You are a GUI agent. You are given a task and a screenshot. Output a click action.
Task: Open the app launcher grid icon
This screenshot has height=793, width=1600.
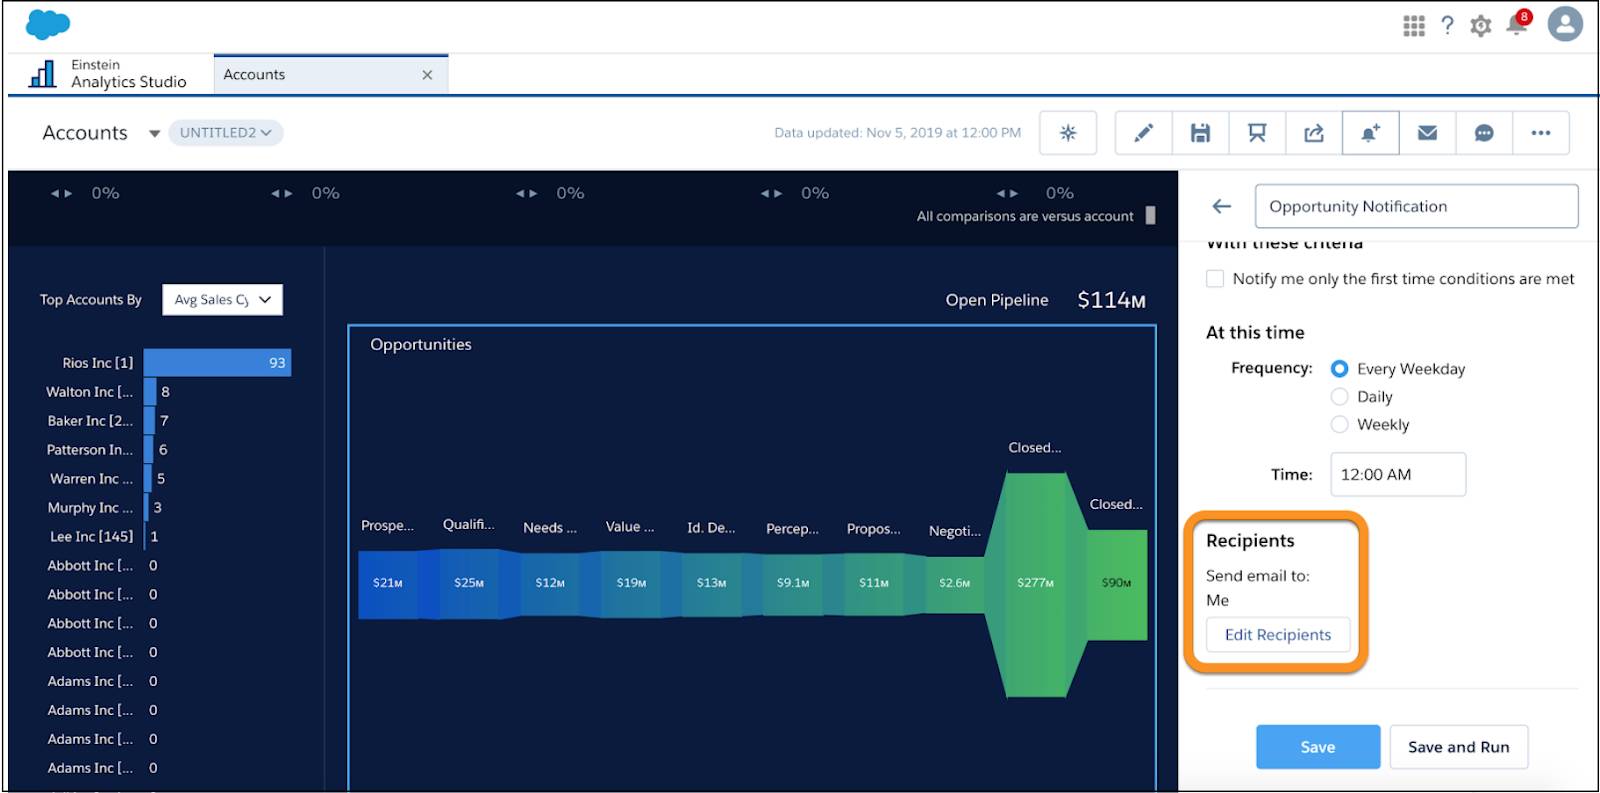[x=1413, y=26]
